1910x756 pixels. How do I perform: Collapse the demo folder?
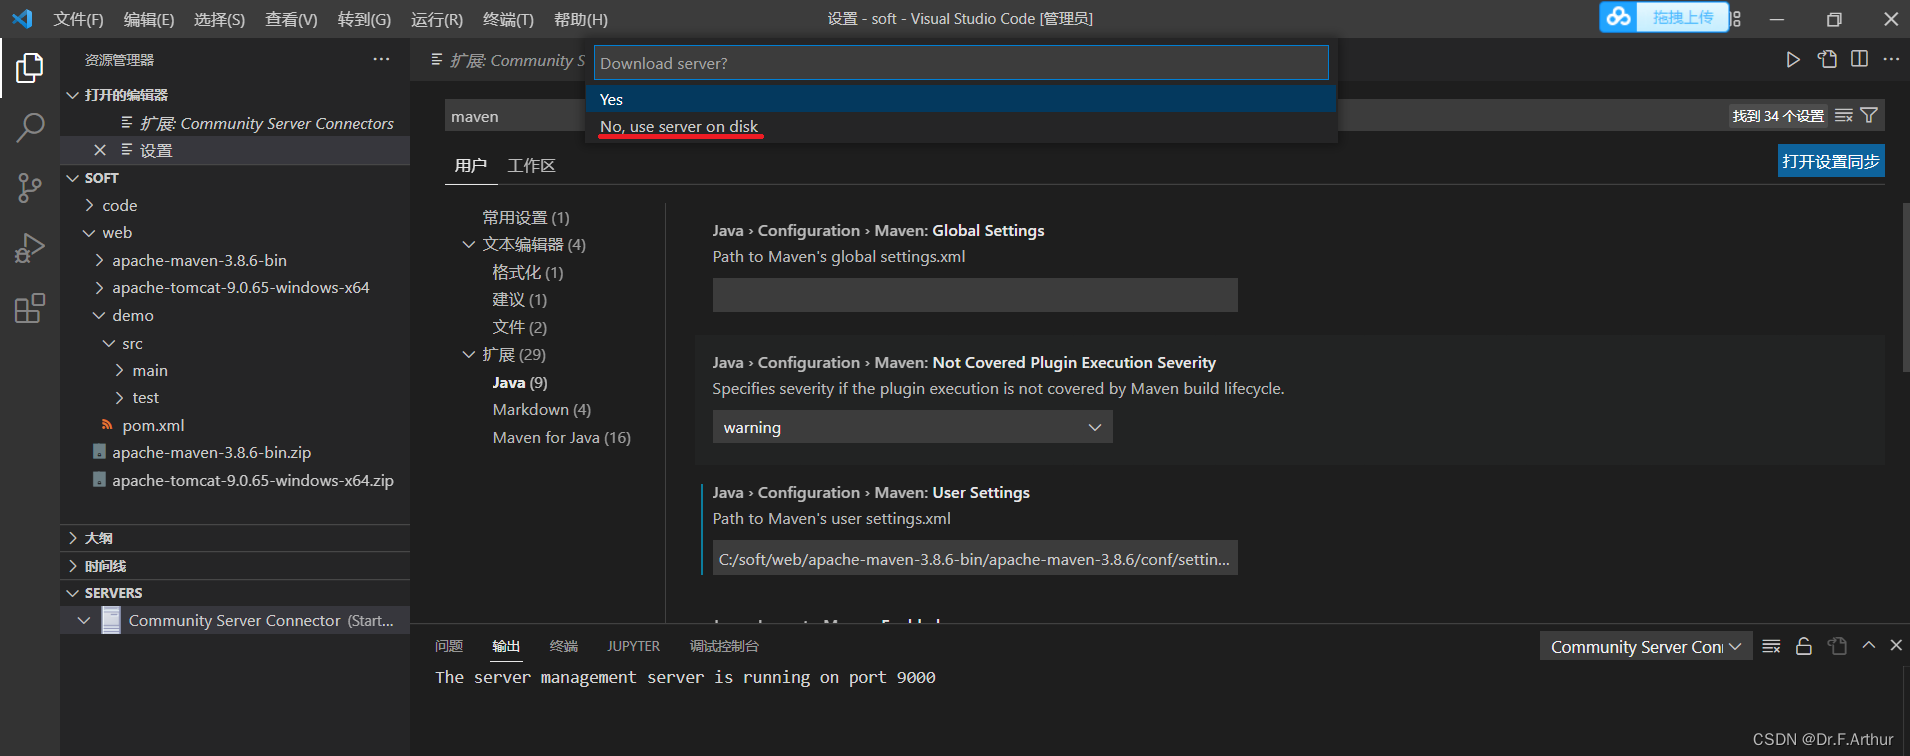(99, 315)
